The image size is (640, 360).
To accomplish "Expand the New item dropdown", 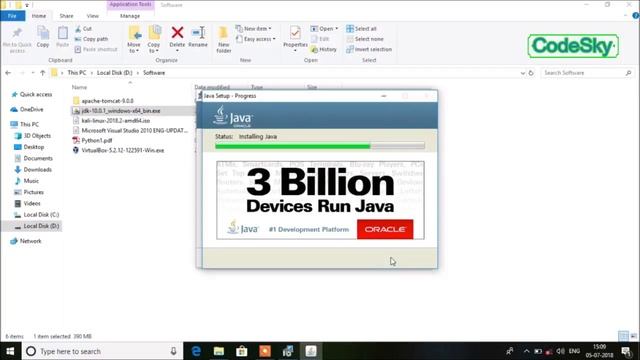I will tap(253, 29).
